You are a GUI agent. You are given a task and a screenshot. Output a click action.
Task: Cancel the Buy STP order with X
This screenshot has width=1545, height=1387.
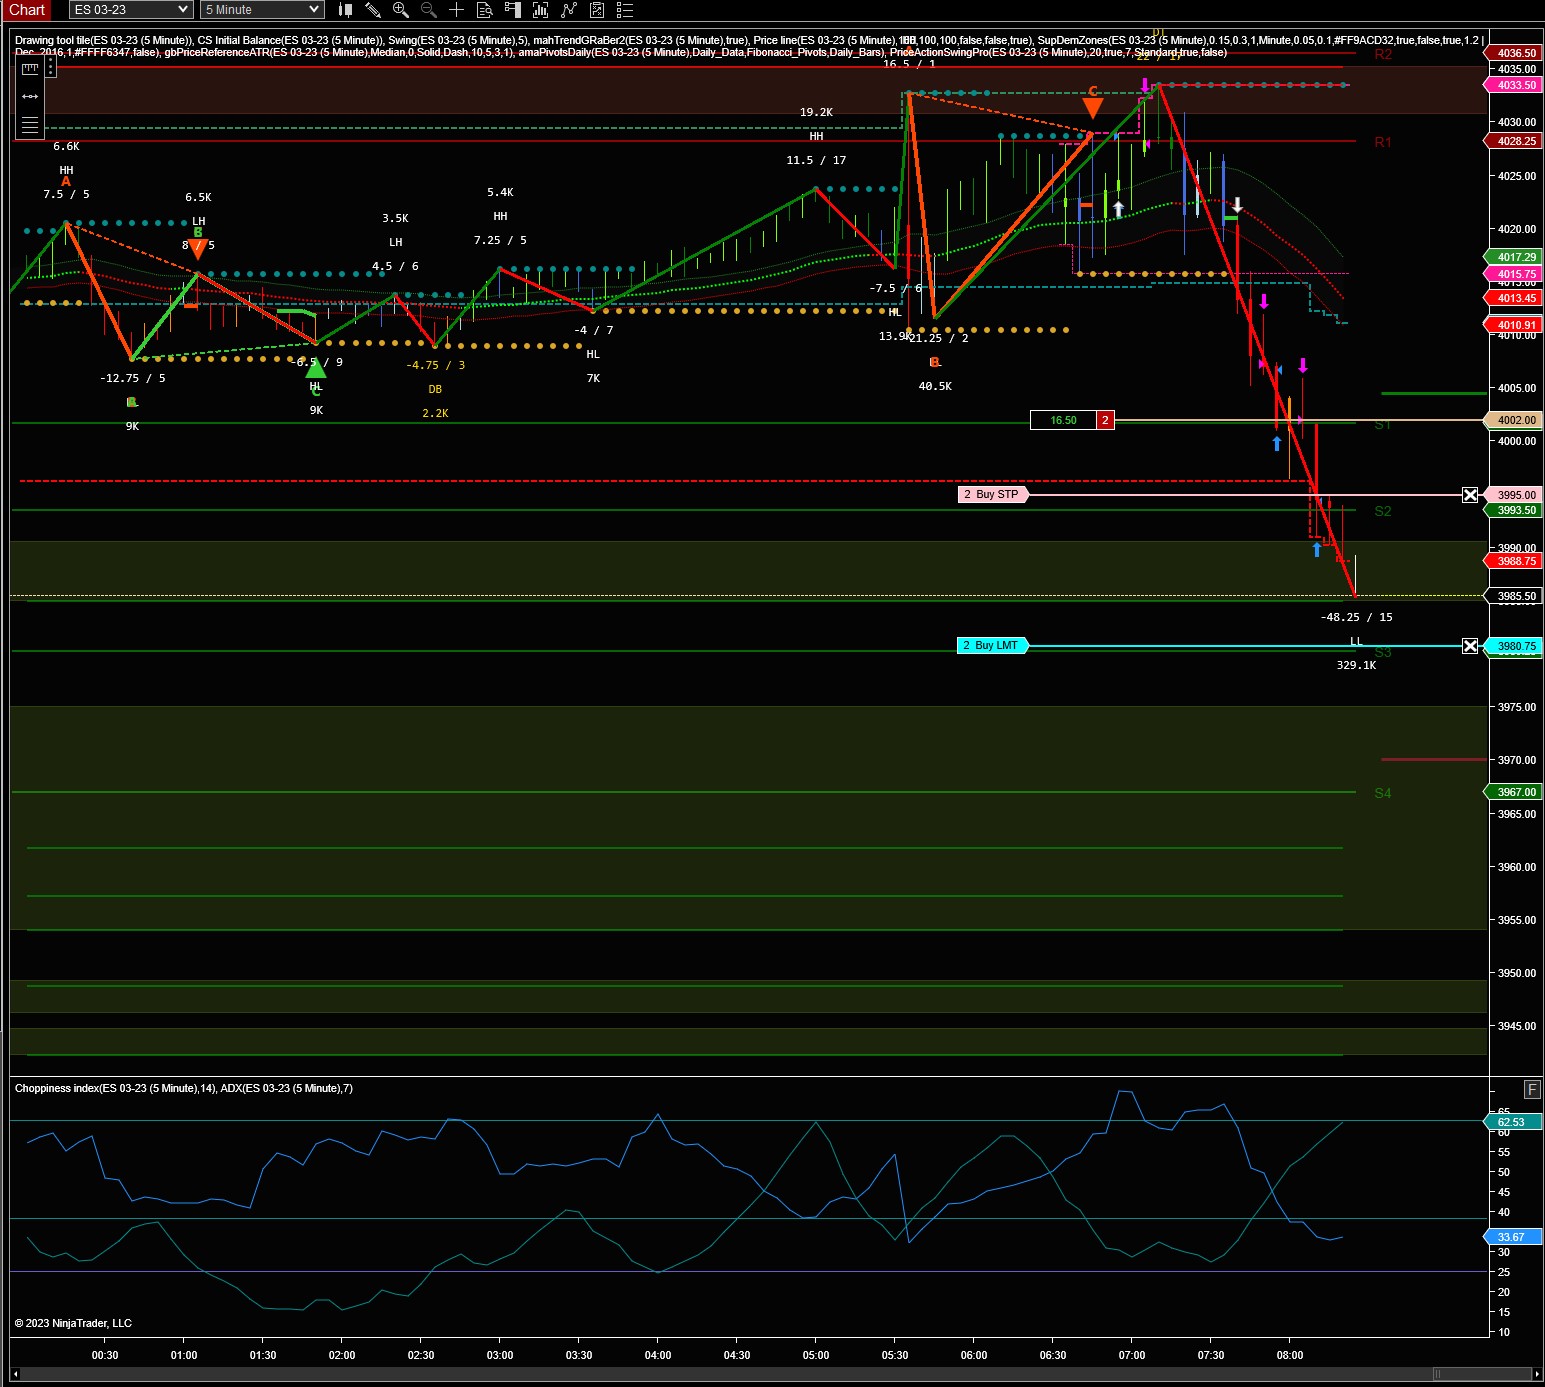click(x=1470, y=495)
